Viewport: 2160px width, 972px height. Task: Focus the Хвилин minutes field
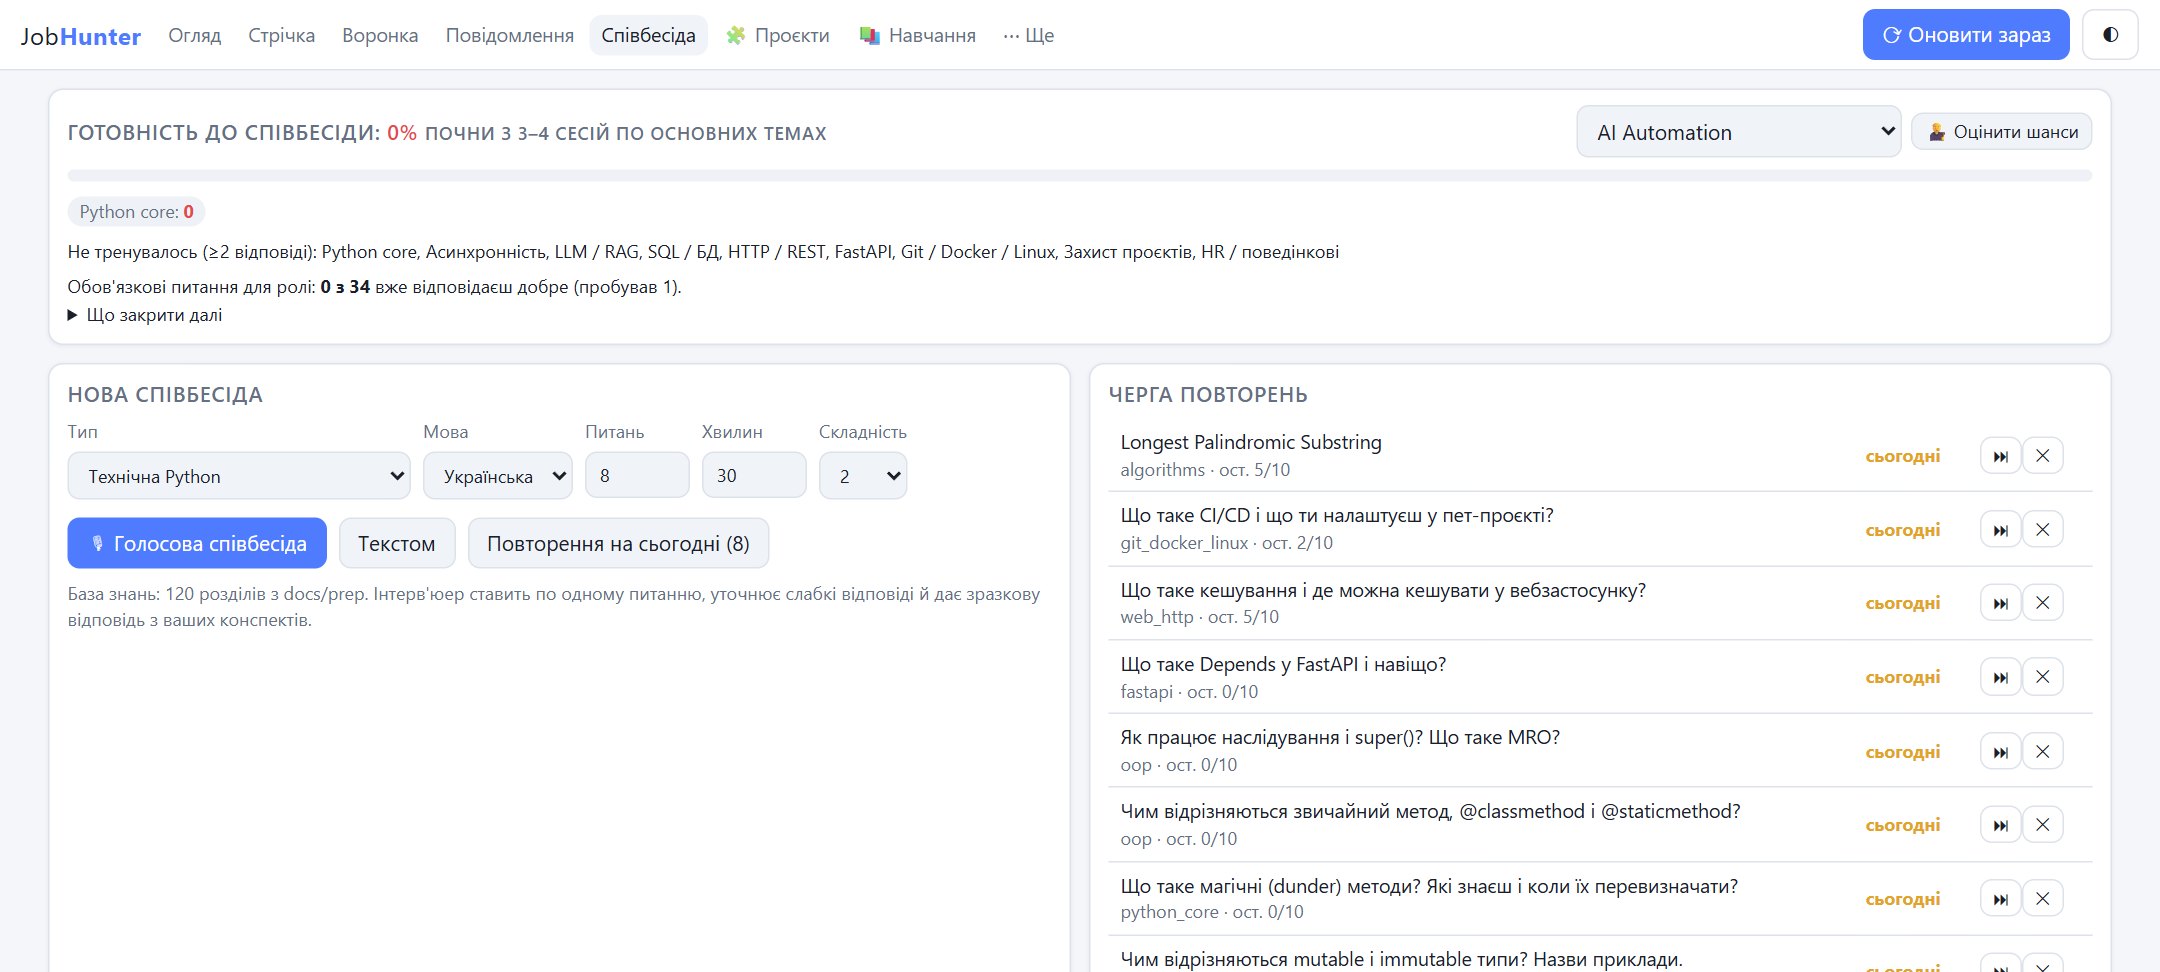[x=754, y=476]
